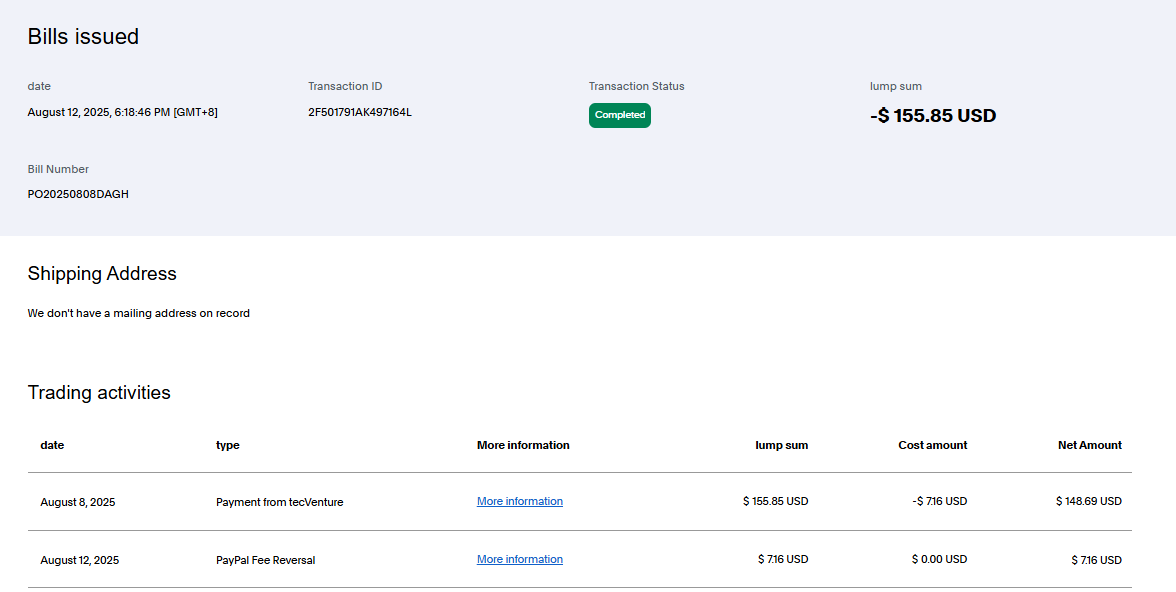Viewport: 1176px width, 592px height.
Task: Click the green Completed status badge
Action: pyautogui.click(x=619, y=115)
